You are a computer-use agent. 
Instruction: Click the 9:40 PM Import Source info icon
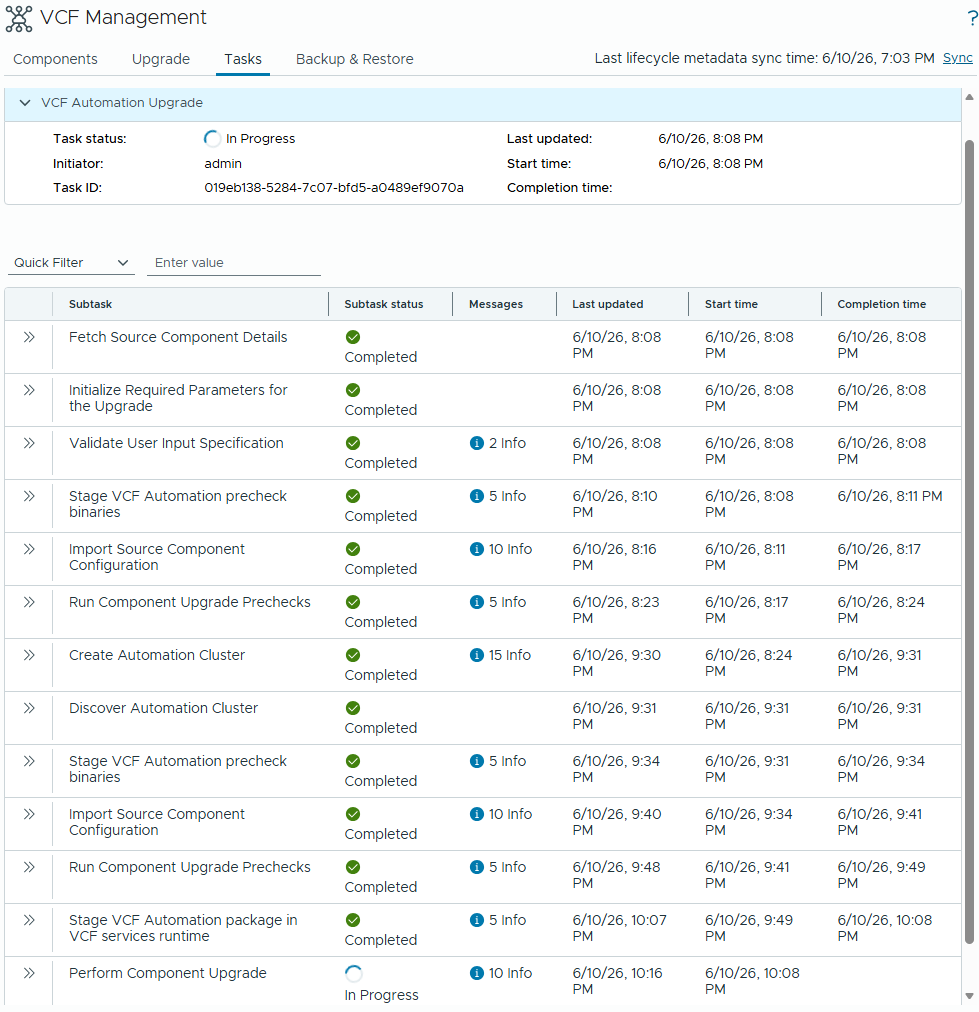coord(477,814)
